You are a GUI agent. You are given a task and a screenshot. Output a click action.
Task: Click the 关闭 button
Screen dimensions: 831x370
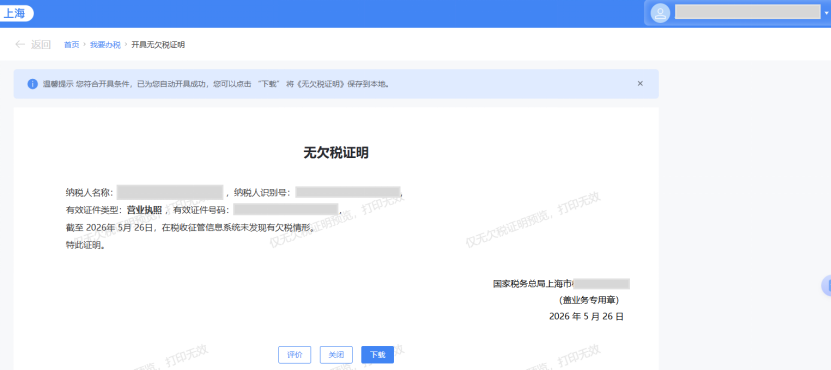click(336, 355)
